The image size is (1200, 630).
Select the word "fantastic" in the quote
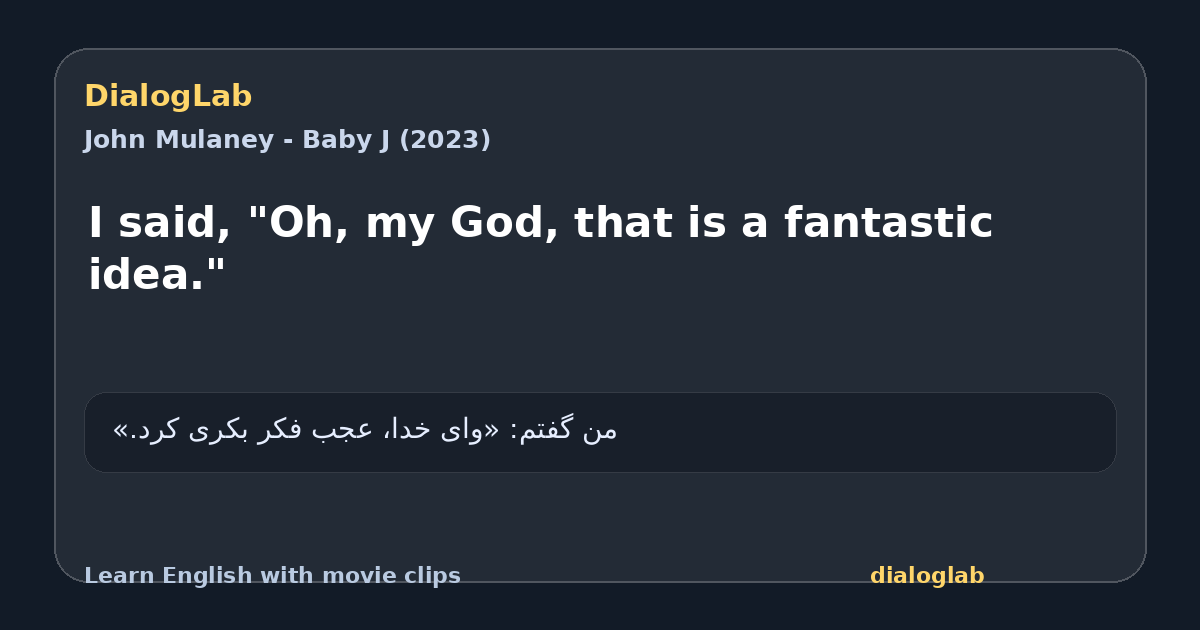click(888, 222)
